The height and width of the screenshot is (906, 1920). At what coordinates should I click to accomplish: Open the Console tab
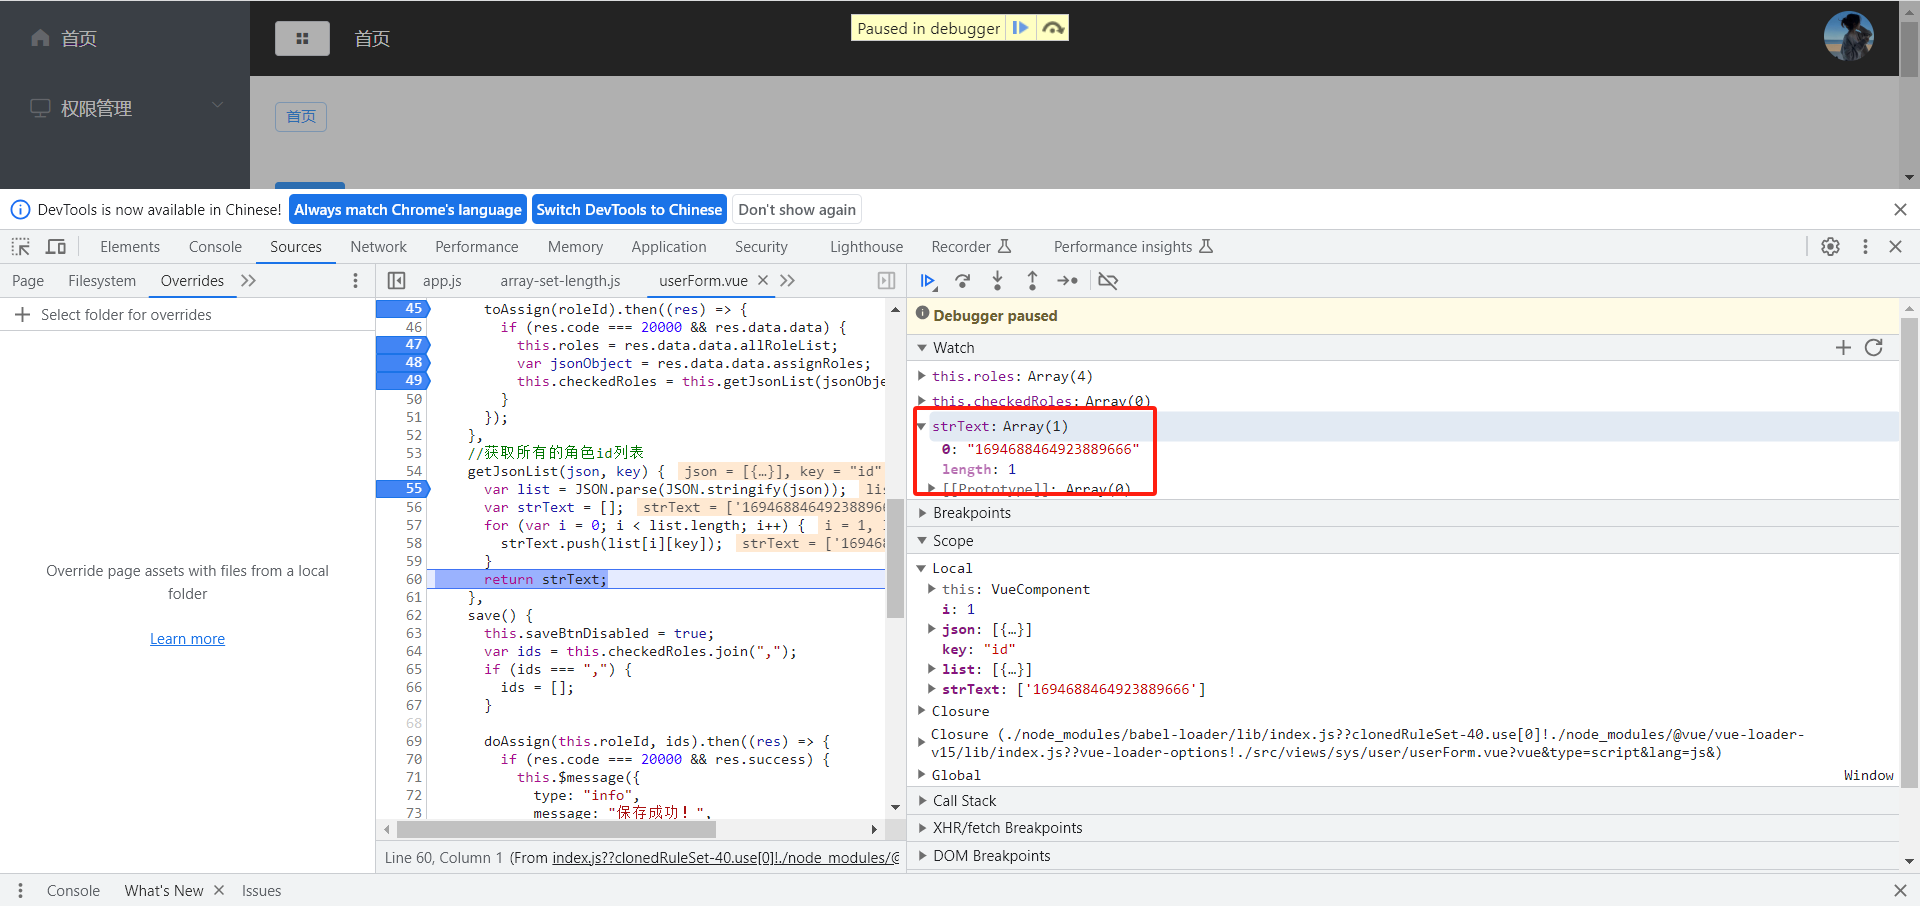point(215,247)
